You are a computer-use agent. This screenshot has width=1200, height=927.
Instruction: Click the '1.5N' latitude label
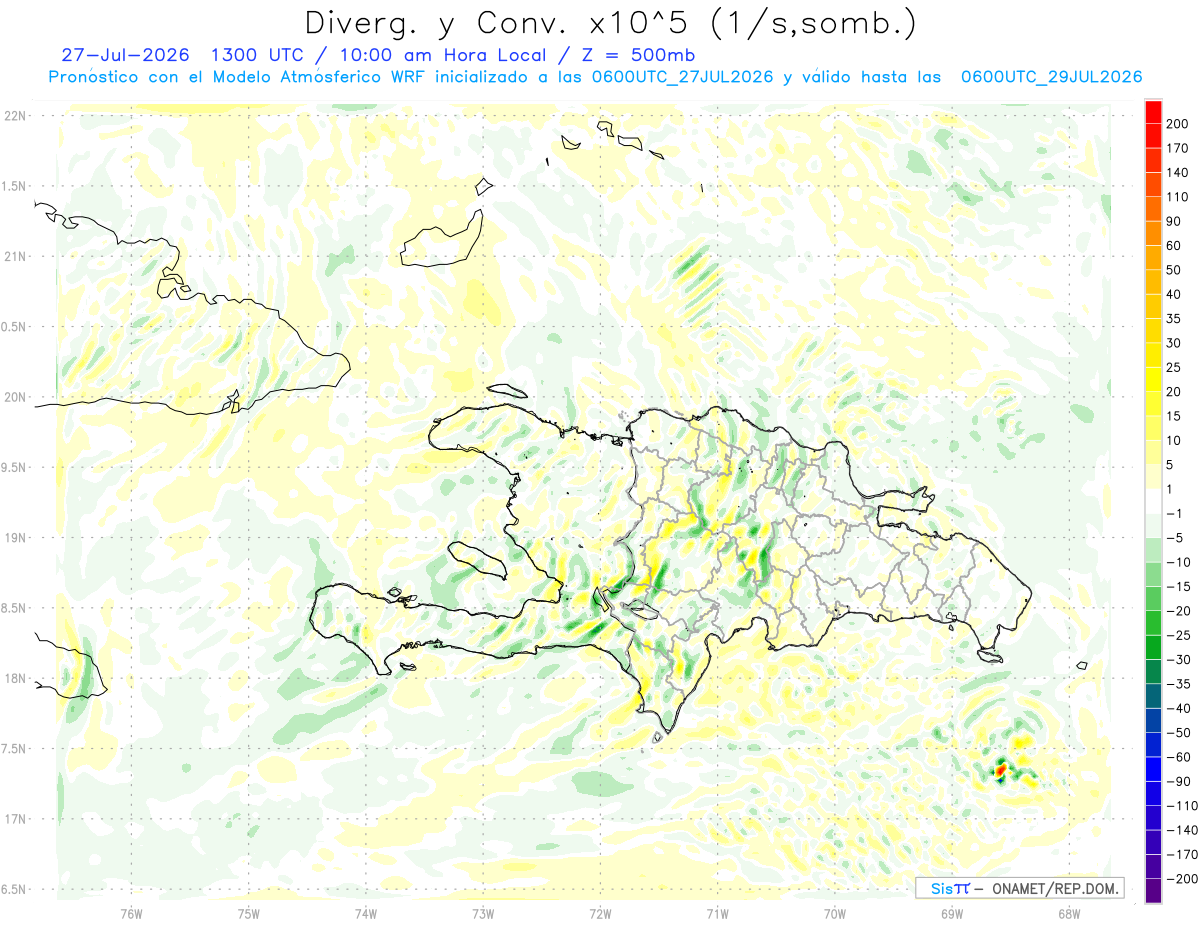15,186
